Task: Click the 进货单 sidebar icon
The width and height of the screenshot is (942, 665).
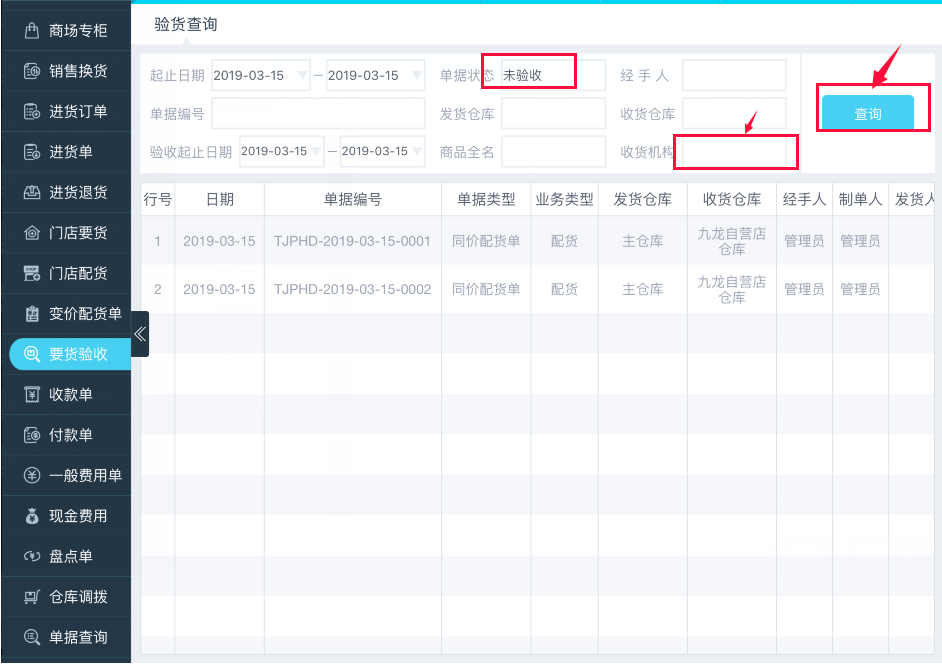Action: pos(32,152)
